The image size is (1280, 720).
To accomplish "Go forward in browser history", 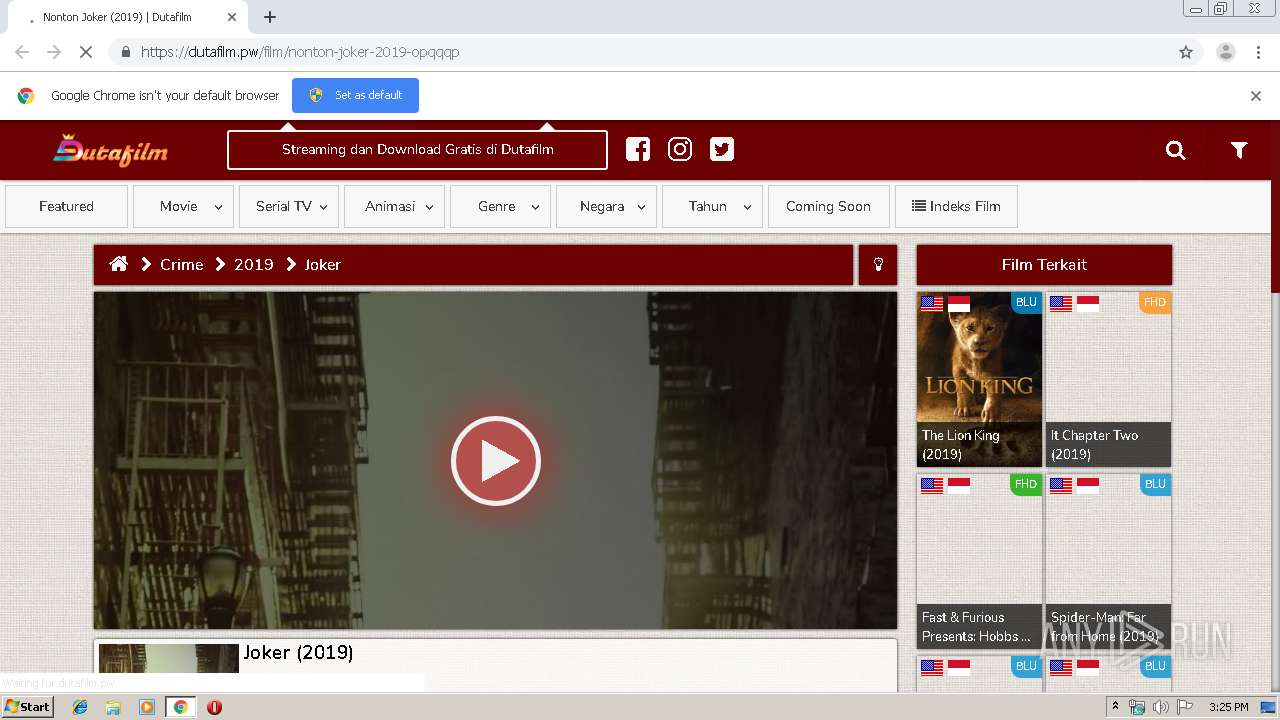I will pyautogui.click(x=54, y=52).
